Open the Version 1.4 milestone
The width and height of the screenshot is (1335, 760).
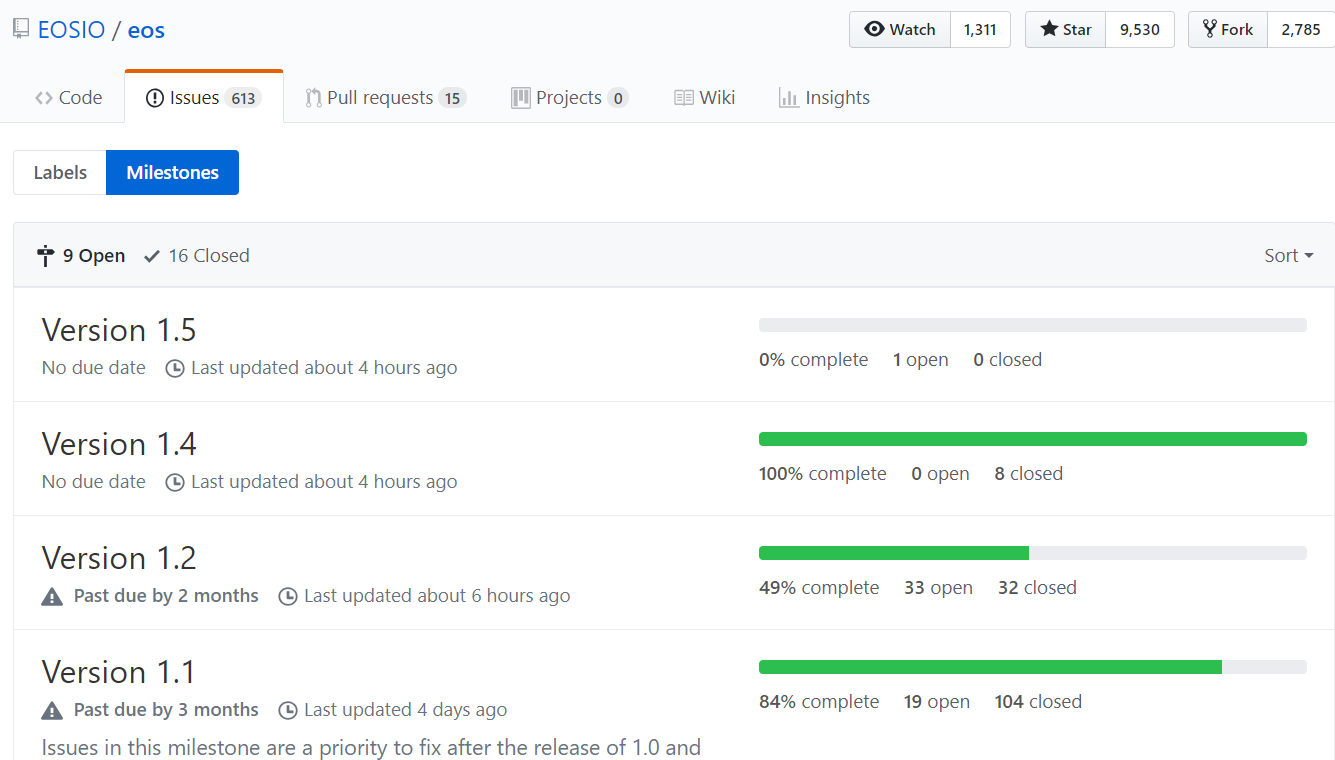coord(119,444)
